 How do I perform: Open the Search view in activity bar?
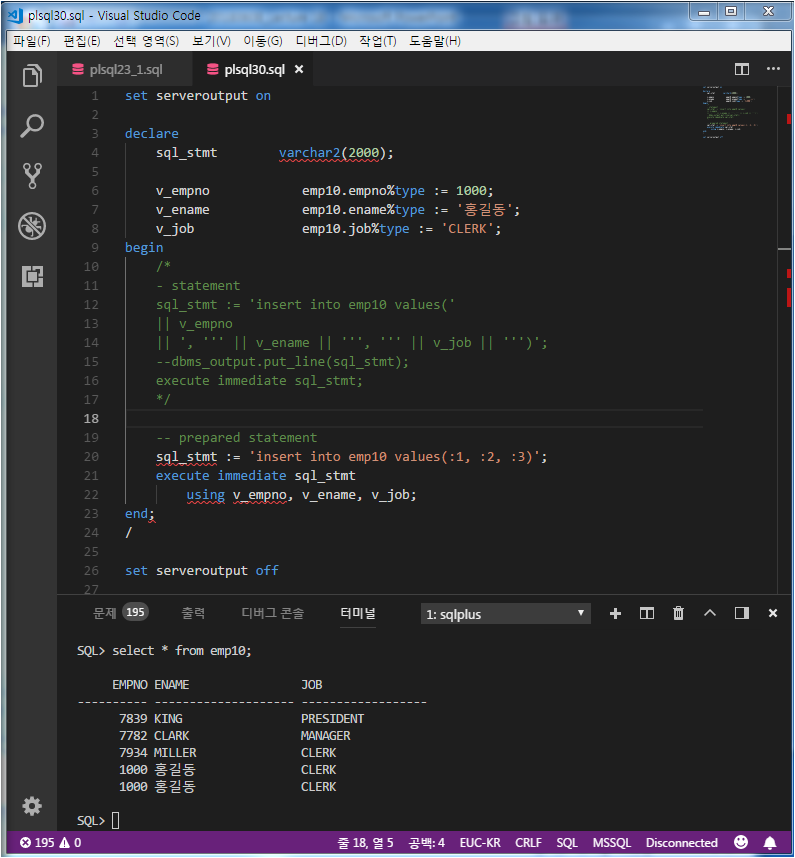pyautogui.click(x=32, y=126)
